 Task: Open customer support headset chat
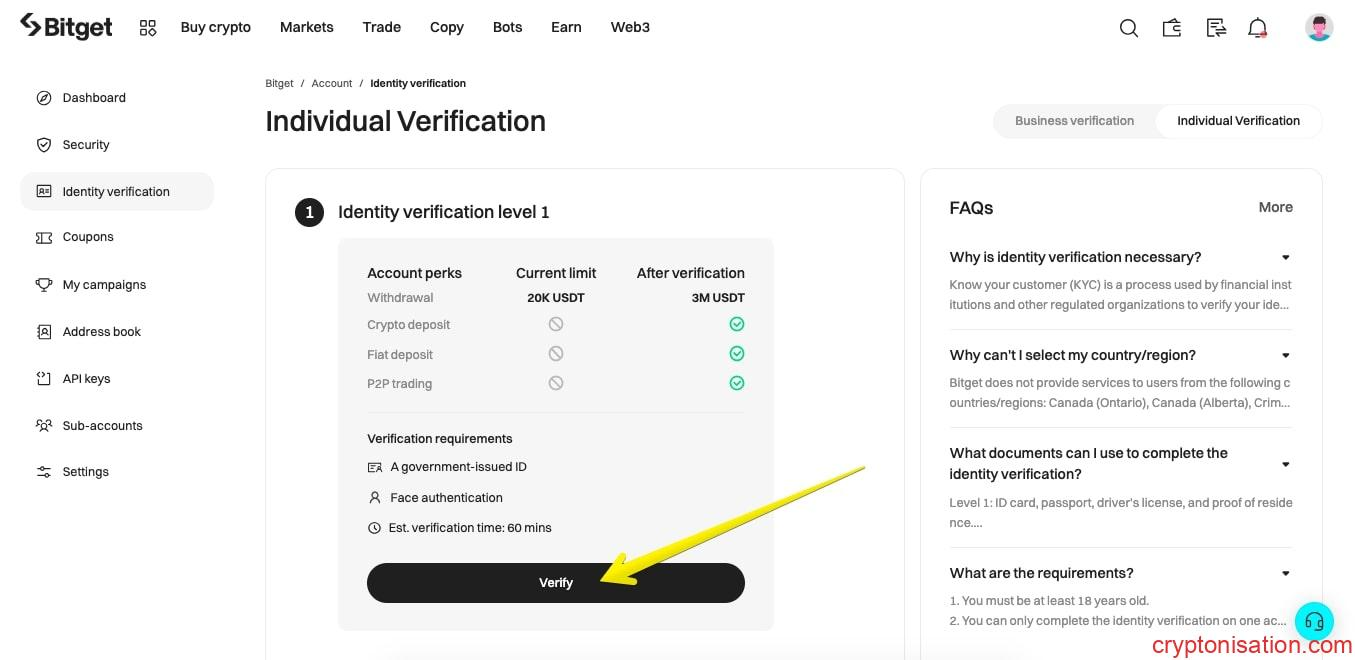(x=1314, y=621)
